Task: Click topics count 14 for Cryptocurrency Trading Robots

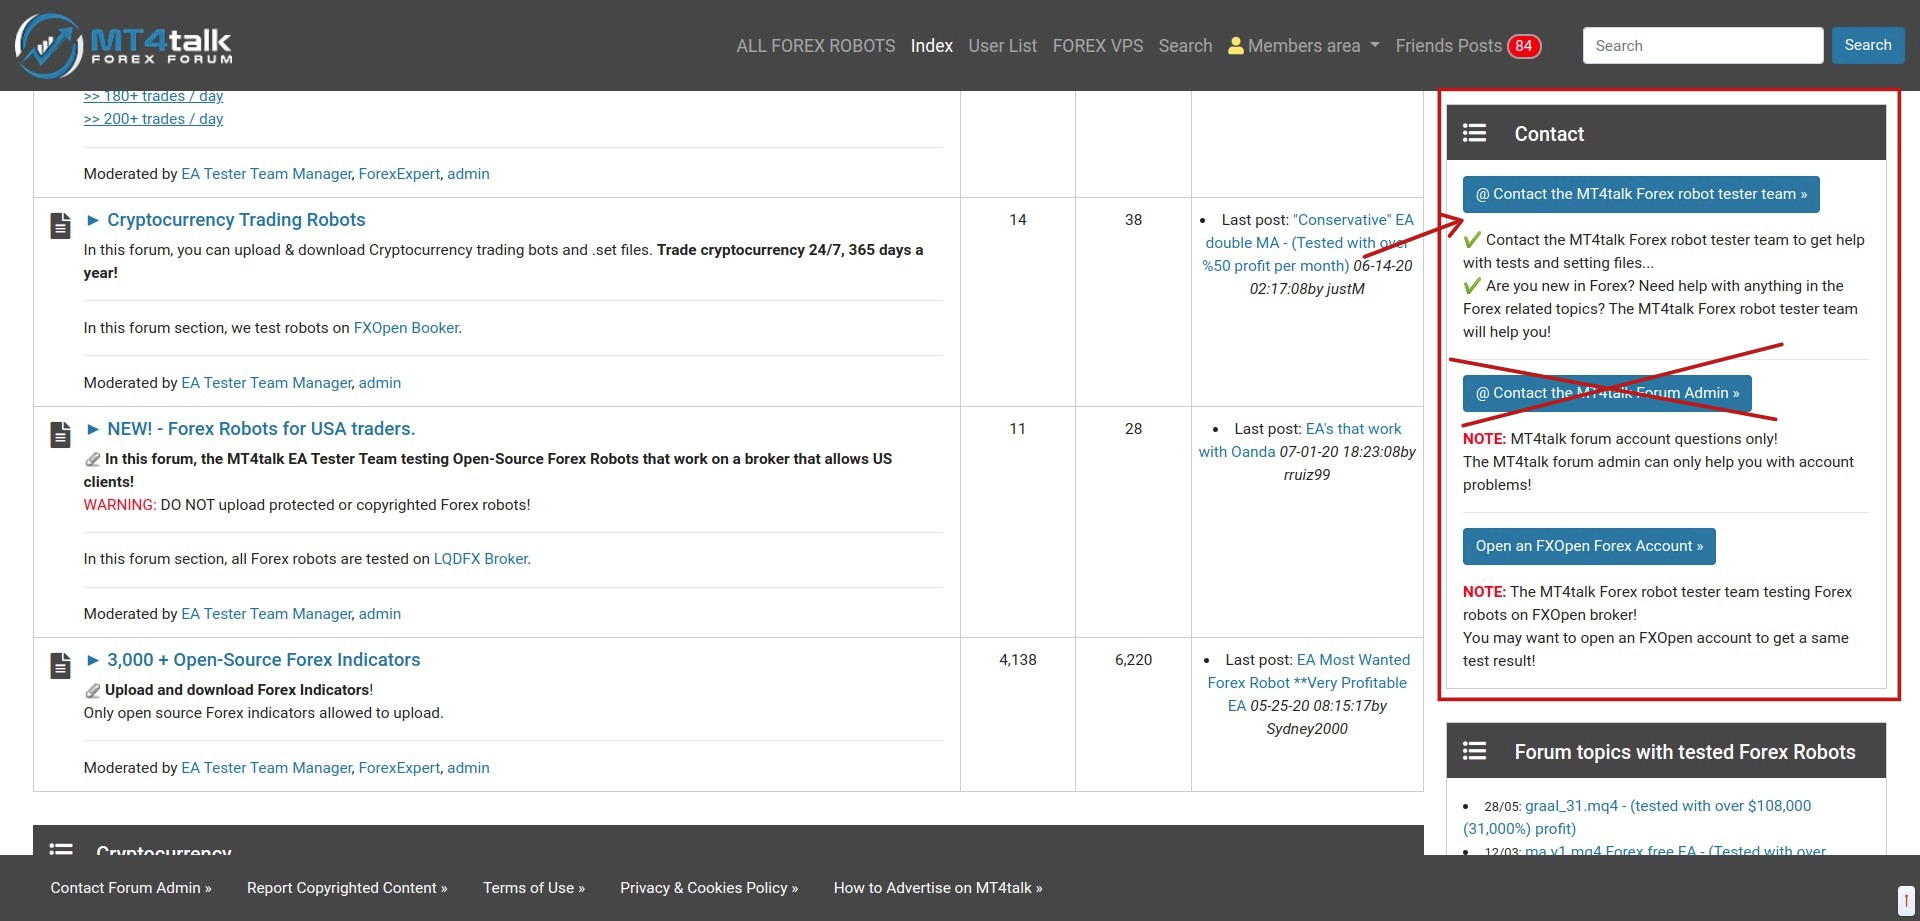Action: (x=1018, y=220)
